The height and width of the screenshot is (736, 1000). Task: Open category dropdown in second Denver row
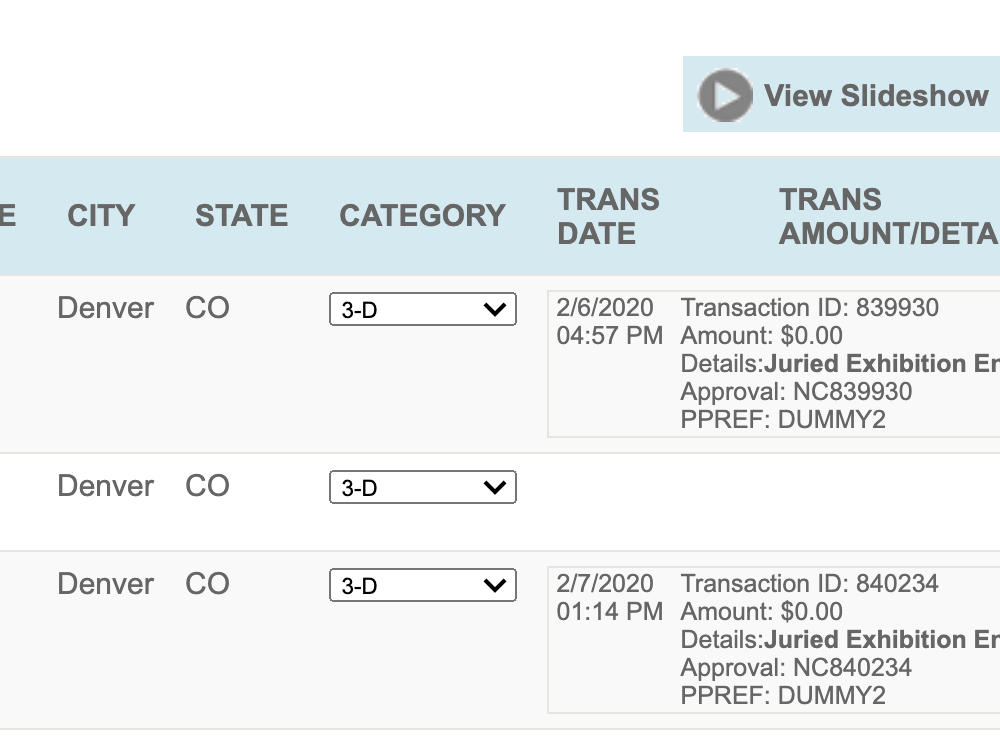[x=423, y=487]
